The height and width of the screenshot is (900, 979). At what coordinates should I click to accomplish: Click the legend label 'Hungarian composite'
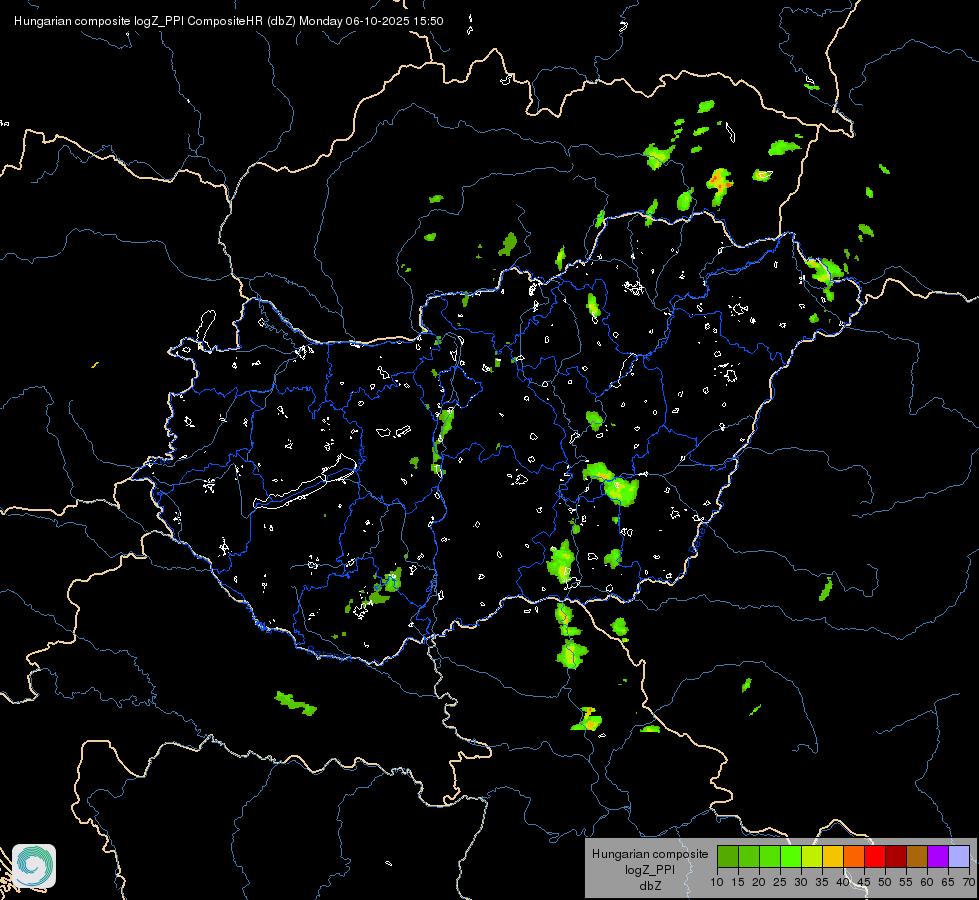(x=650, y=854)
